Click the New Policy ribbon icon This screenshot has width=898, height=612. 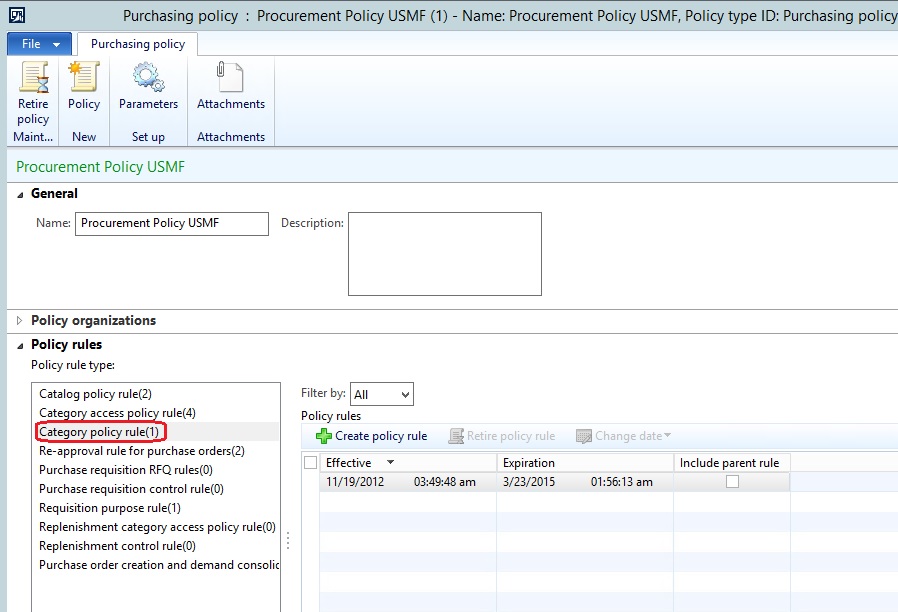(x=84, y=79)
